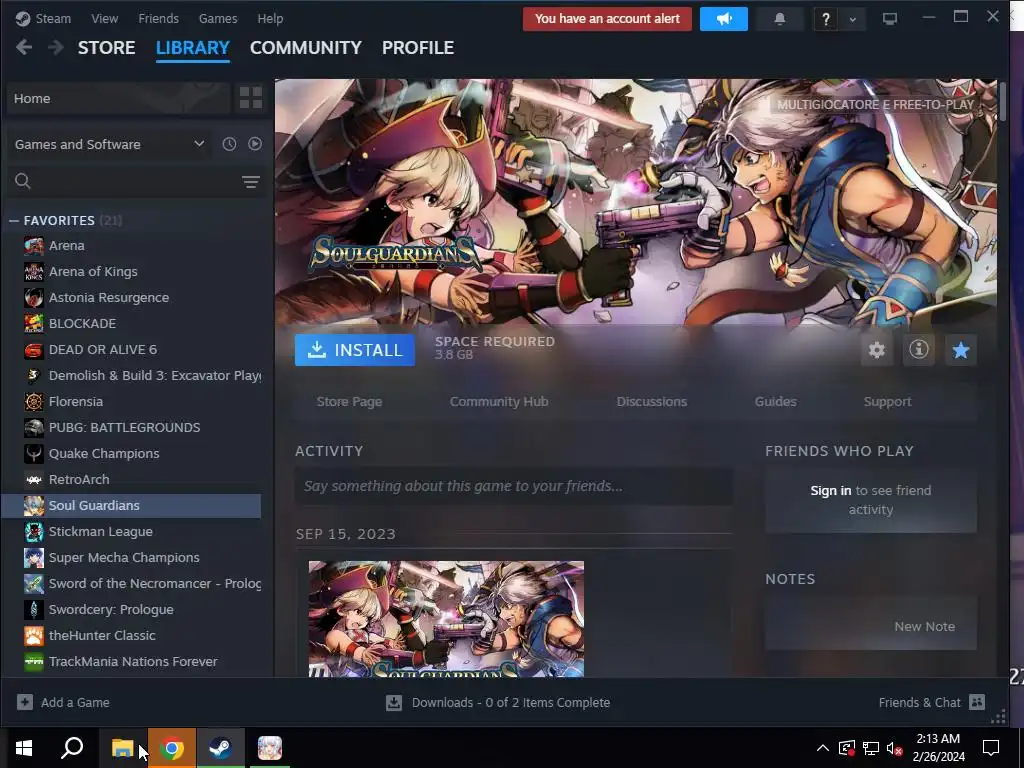Click the PUBG: BATTLEGROUNDS game icon
Viewport: 1024px width, 768px height.
(x=34, y=427)
